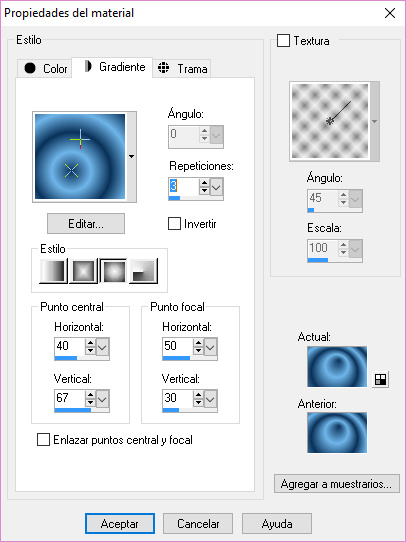The height and width of the screenshot is (542, 406).
Task: Click the Editar... button
Action: pyautogui.click(x=86, y=224)
